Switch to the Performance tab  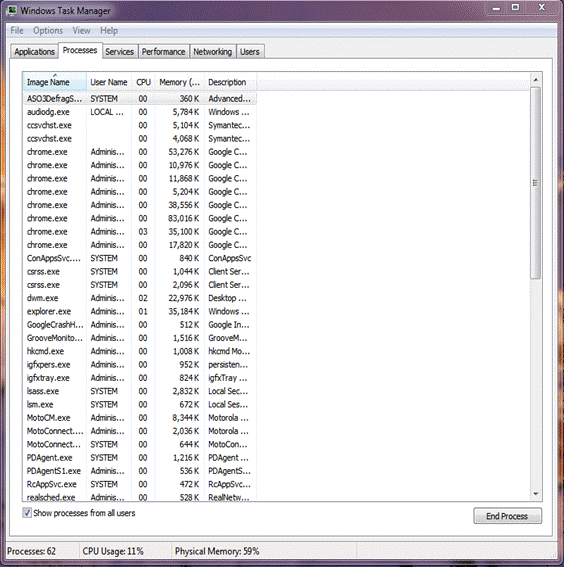(163, 52)
